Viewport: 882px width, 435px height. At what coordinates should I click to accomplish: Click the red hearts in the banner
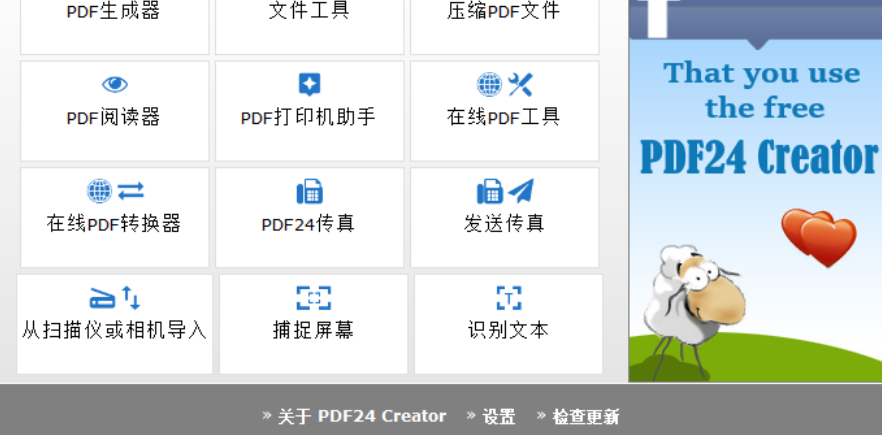pos(818,237)
